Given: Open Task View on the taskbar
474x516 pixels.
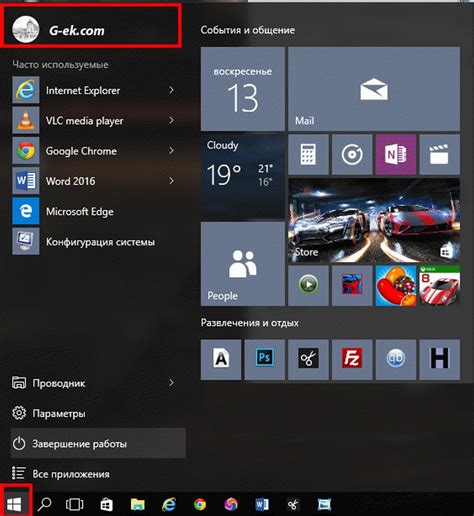Looking at the screenshot, I should pos(75,504).
